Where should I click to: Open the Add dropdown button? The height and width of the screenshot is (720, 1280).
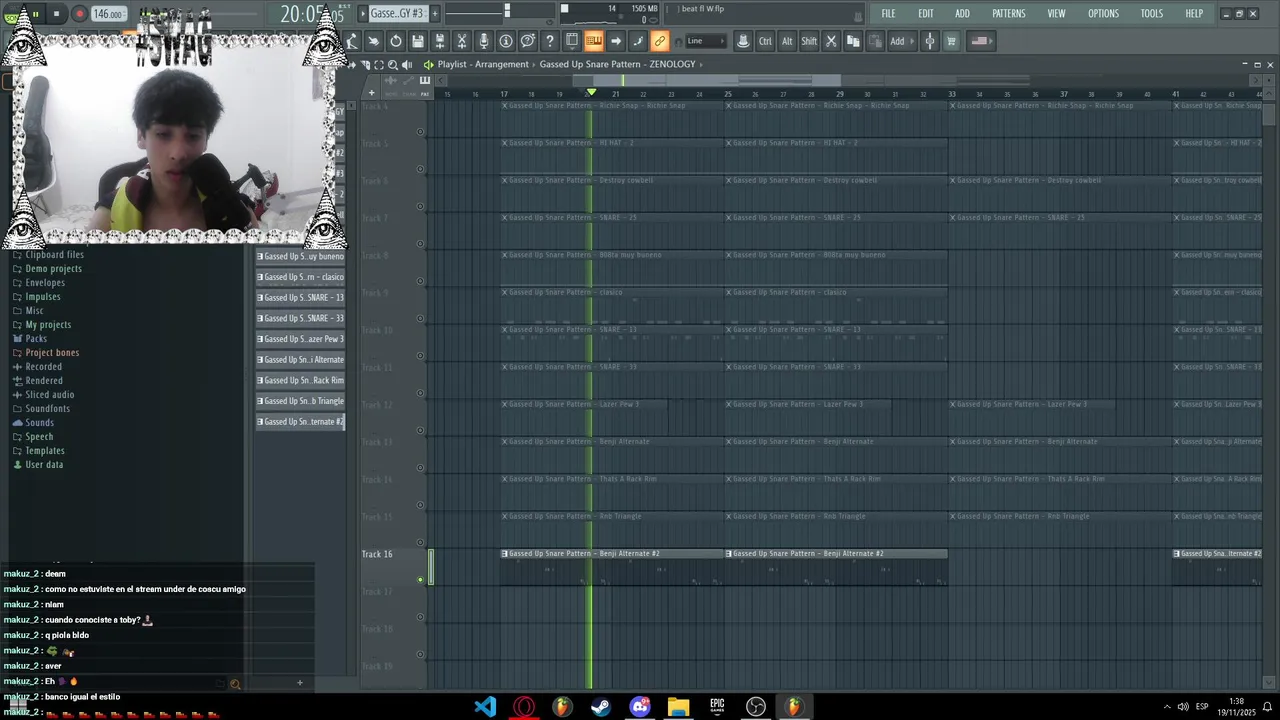coord(902,41)
